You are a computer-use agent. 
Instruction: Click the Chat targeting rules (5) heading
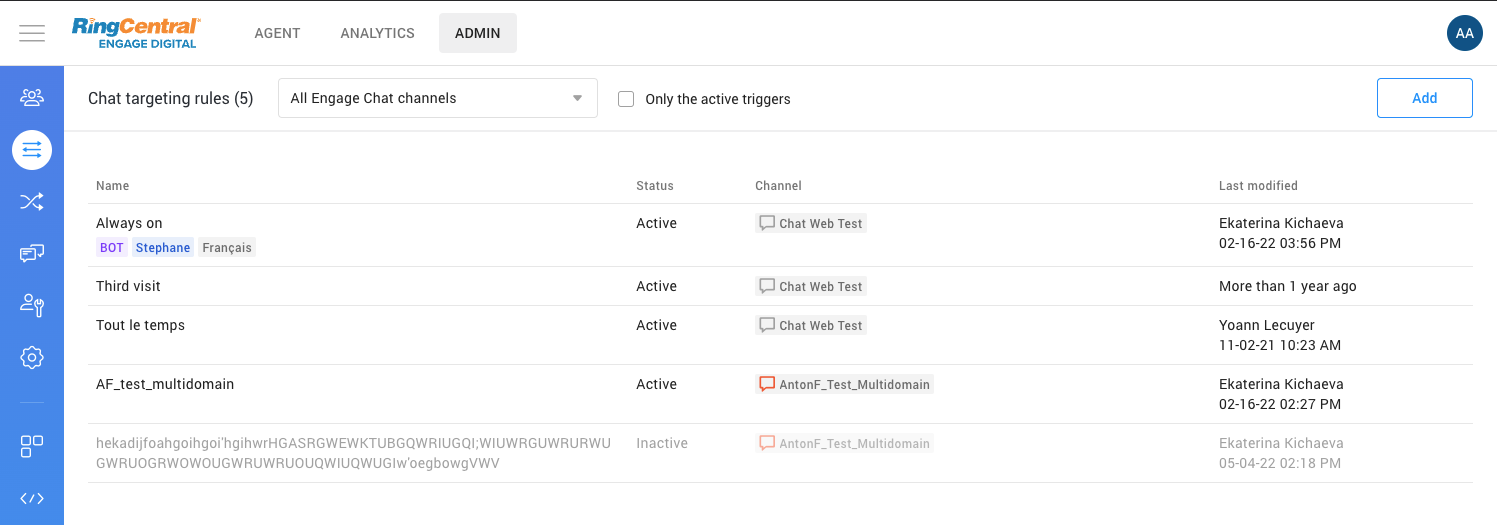coord(171,98)
